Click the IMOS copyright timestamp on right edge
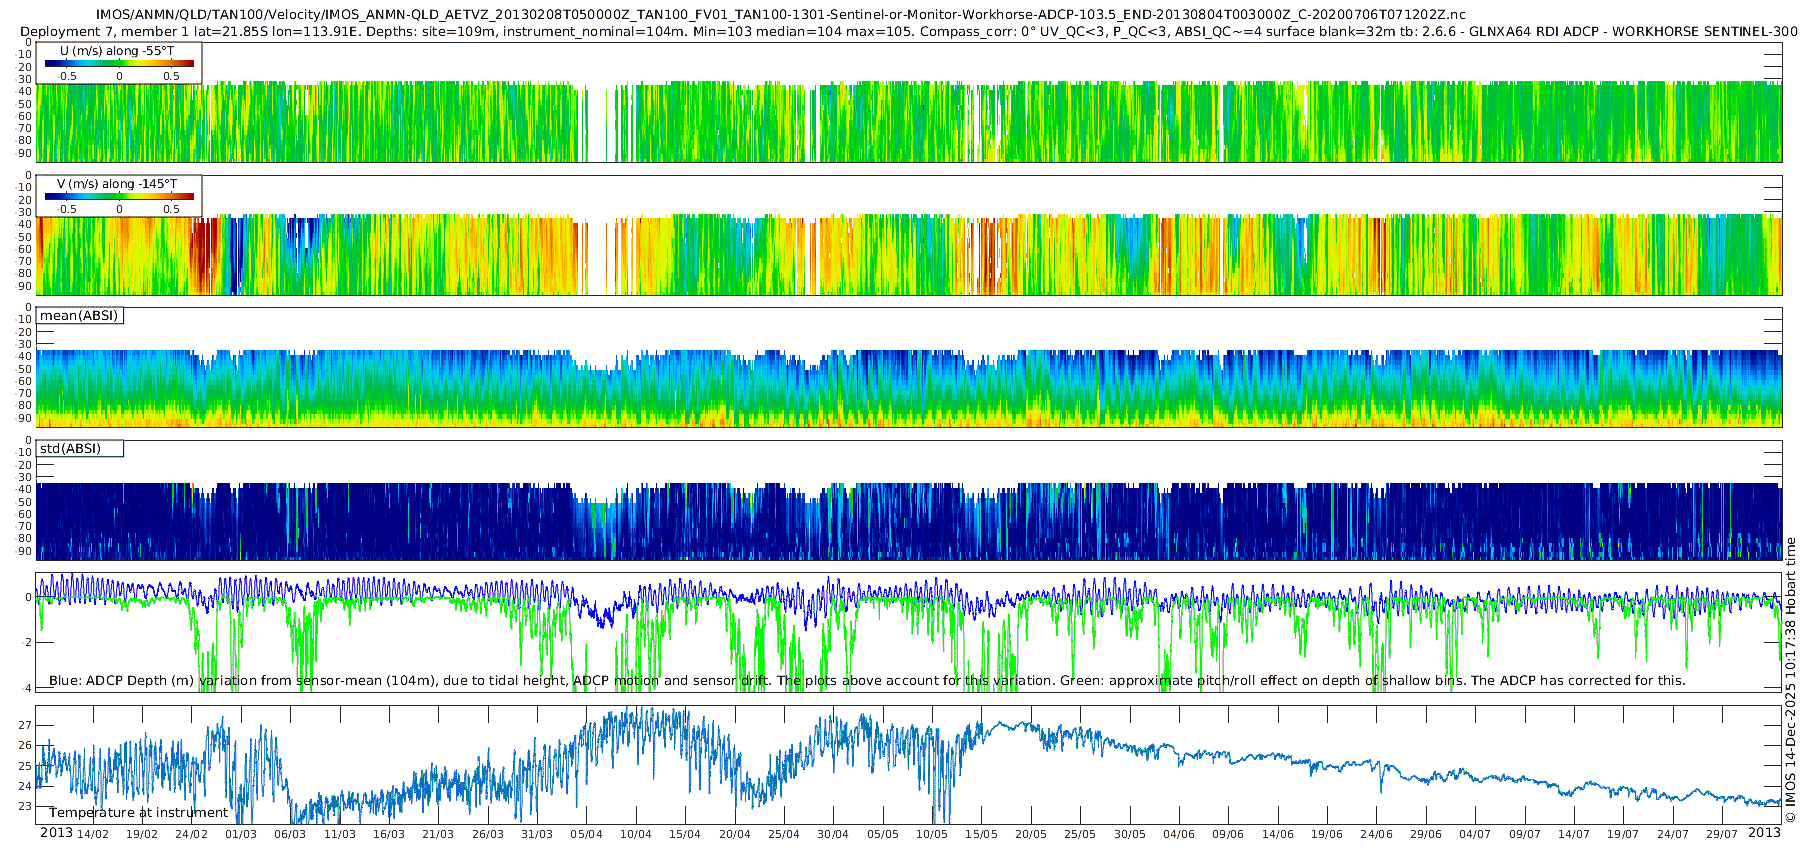Image resolution: width=1800 pixels, height=850 pixels. coord(1790,679)
